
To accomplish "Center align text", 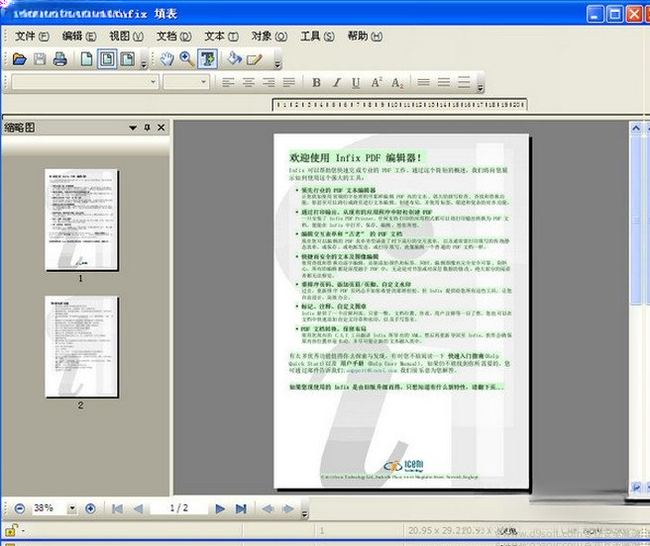I will (248, 83).
